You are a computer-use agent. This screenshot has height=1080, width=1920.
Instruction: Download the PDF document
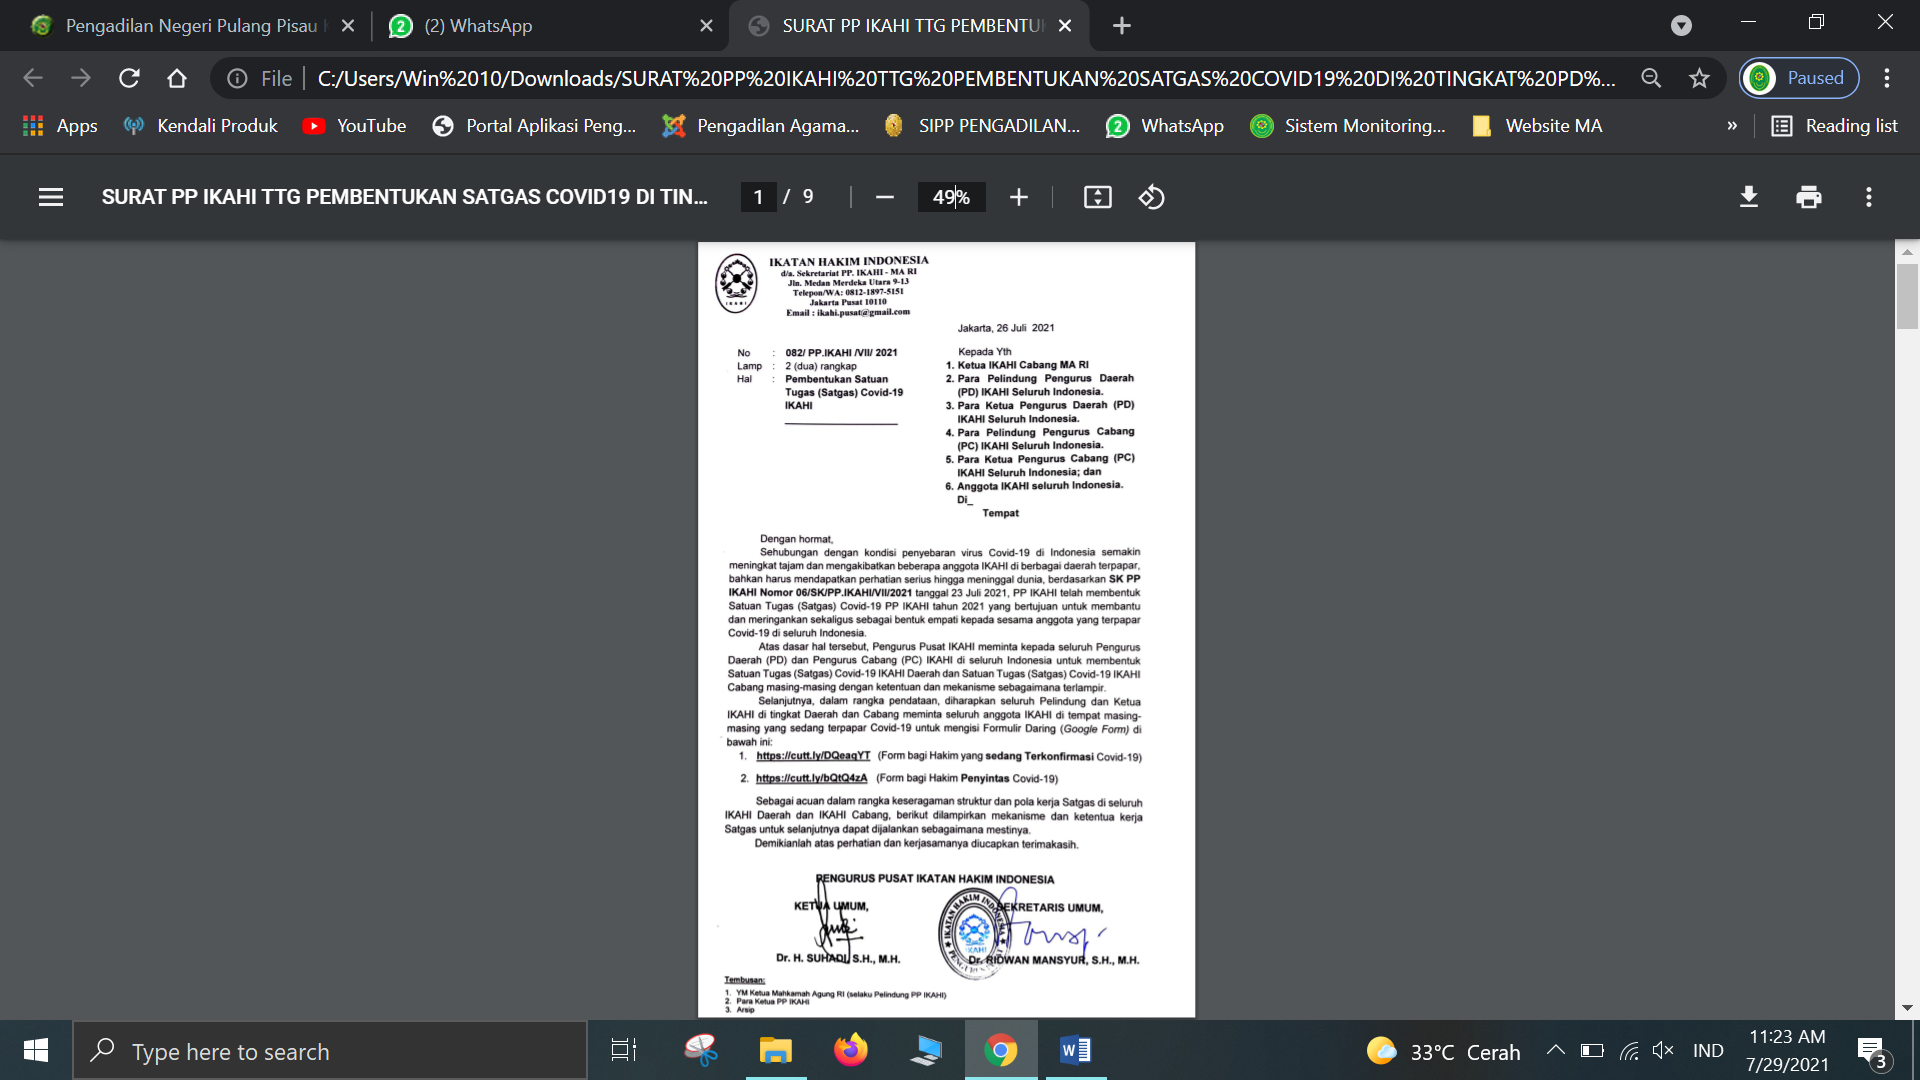[1748, 197]
